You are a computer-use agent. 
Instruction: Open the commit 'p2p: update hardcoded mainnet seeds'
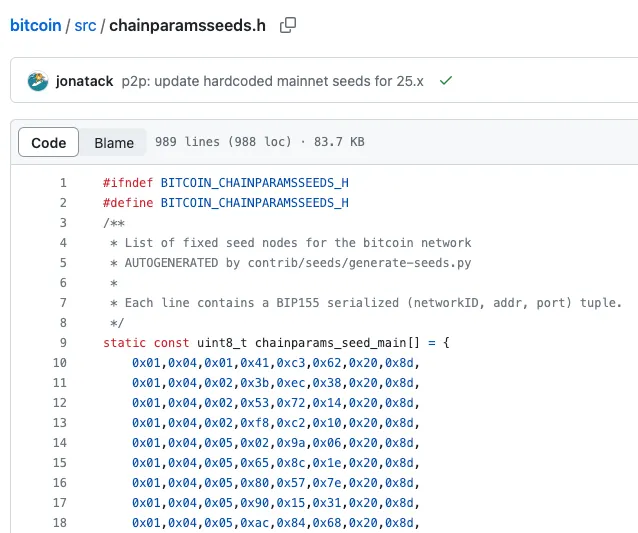273,81
